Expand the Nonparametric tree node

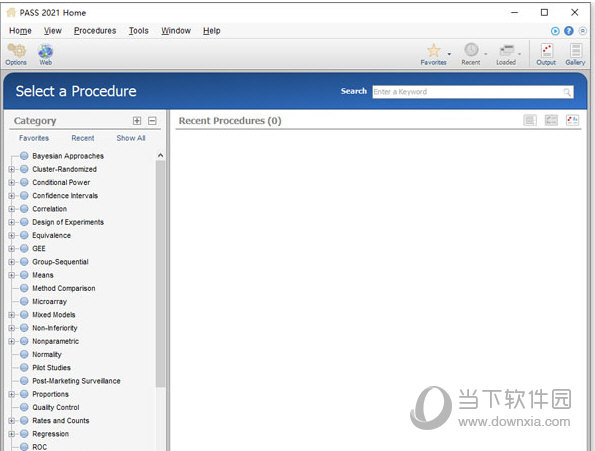pos(11,341)
